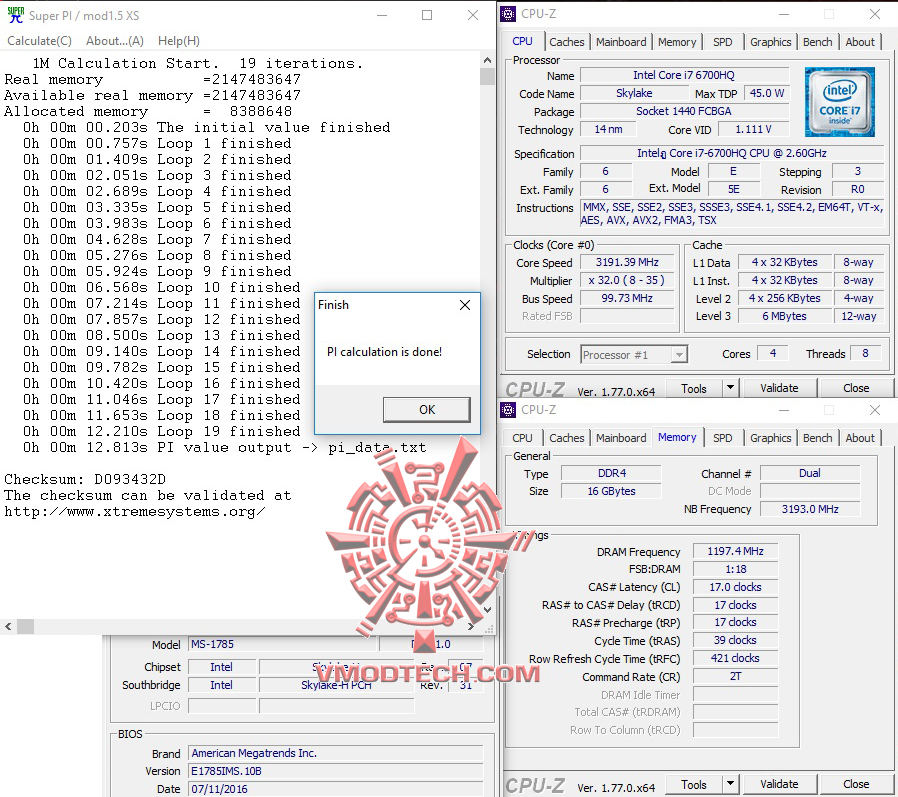Screen dimensions: 898x797
Task: Click the Max TDP value 45.0 W
Action: click(x=767, y=93)
